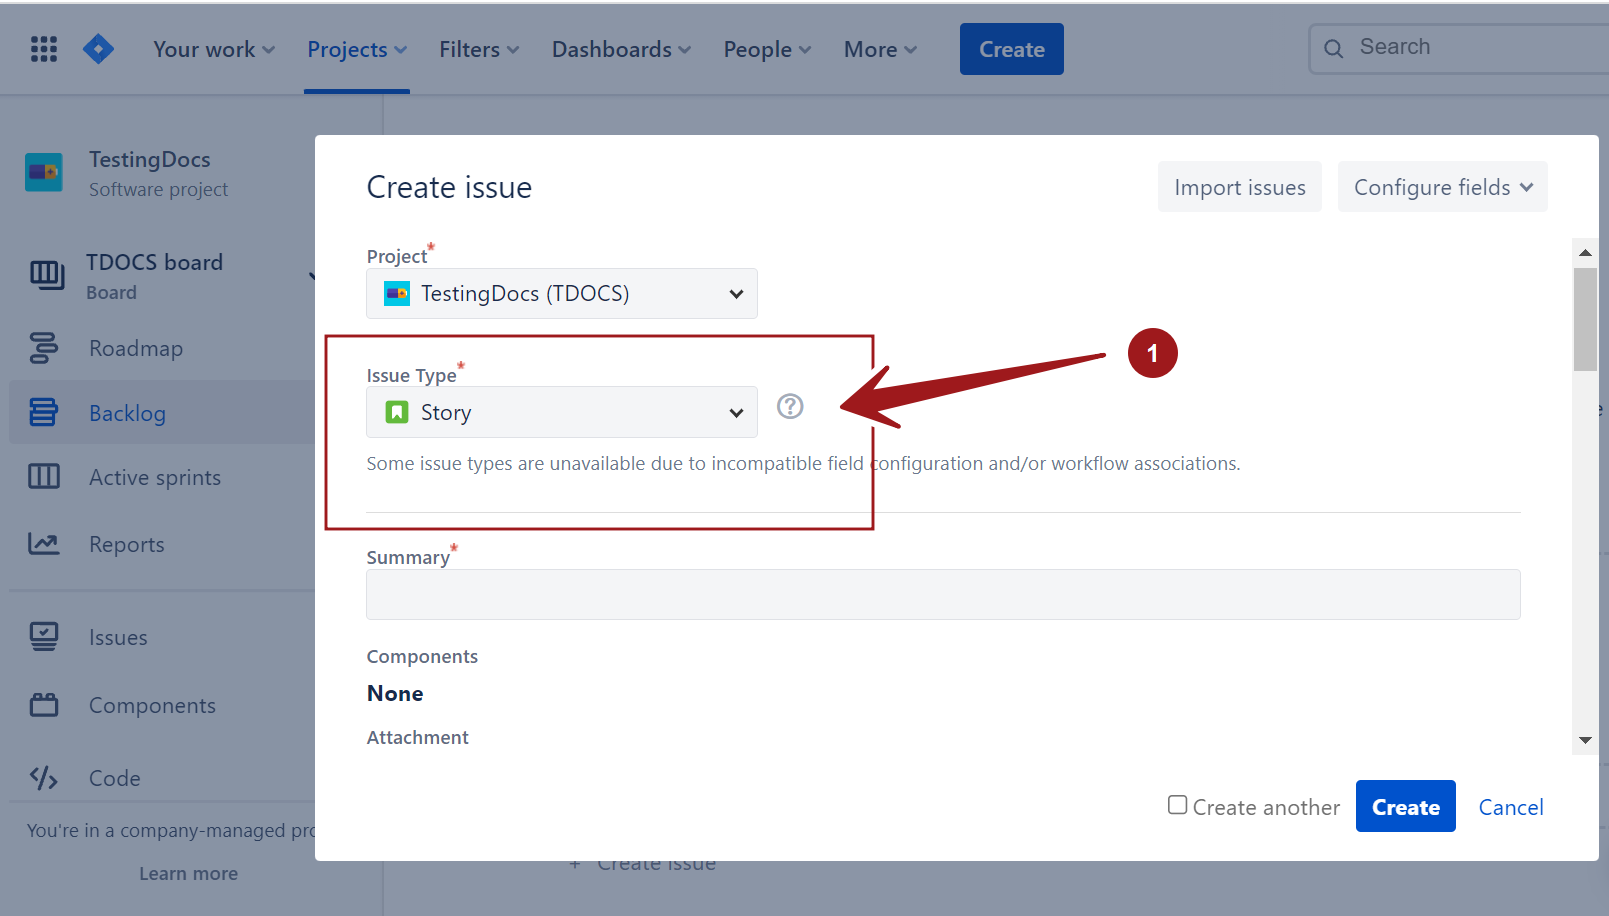Click the Import issues button
The width and height of the screenshot is (1609, 916).
pos(1239,187)
